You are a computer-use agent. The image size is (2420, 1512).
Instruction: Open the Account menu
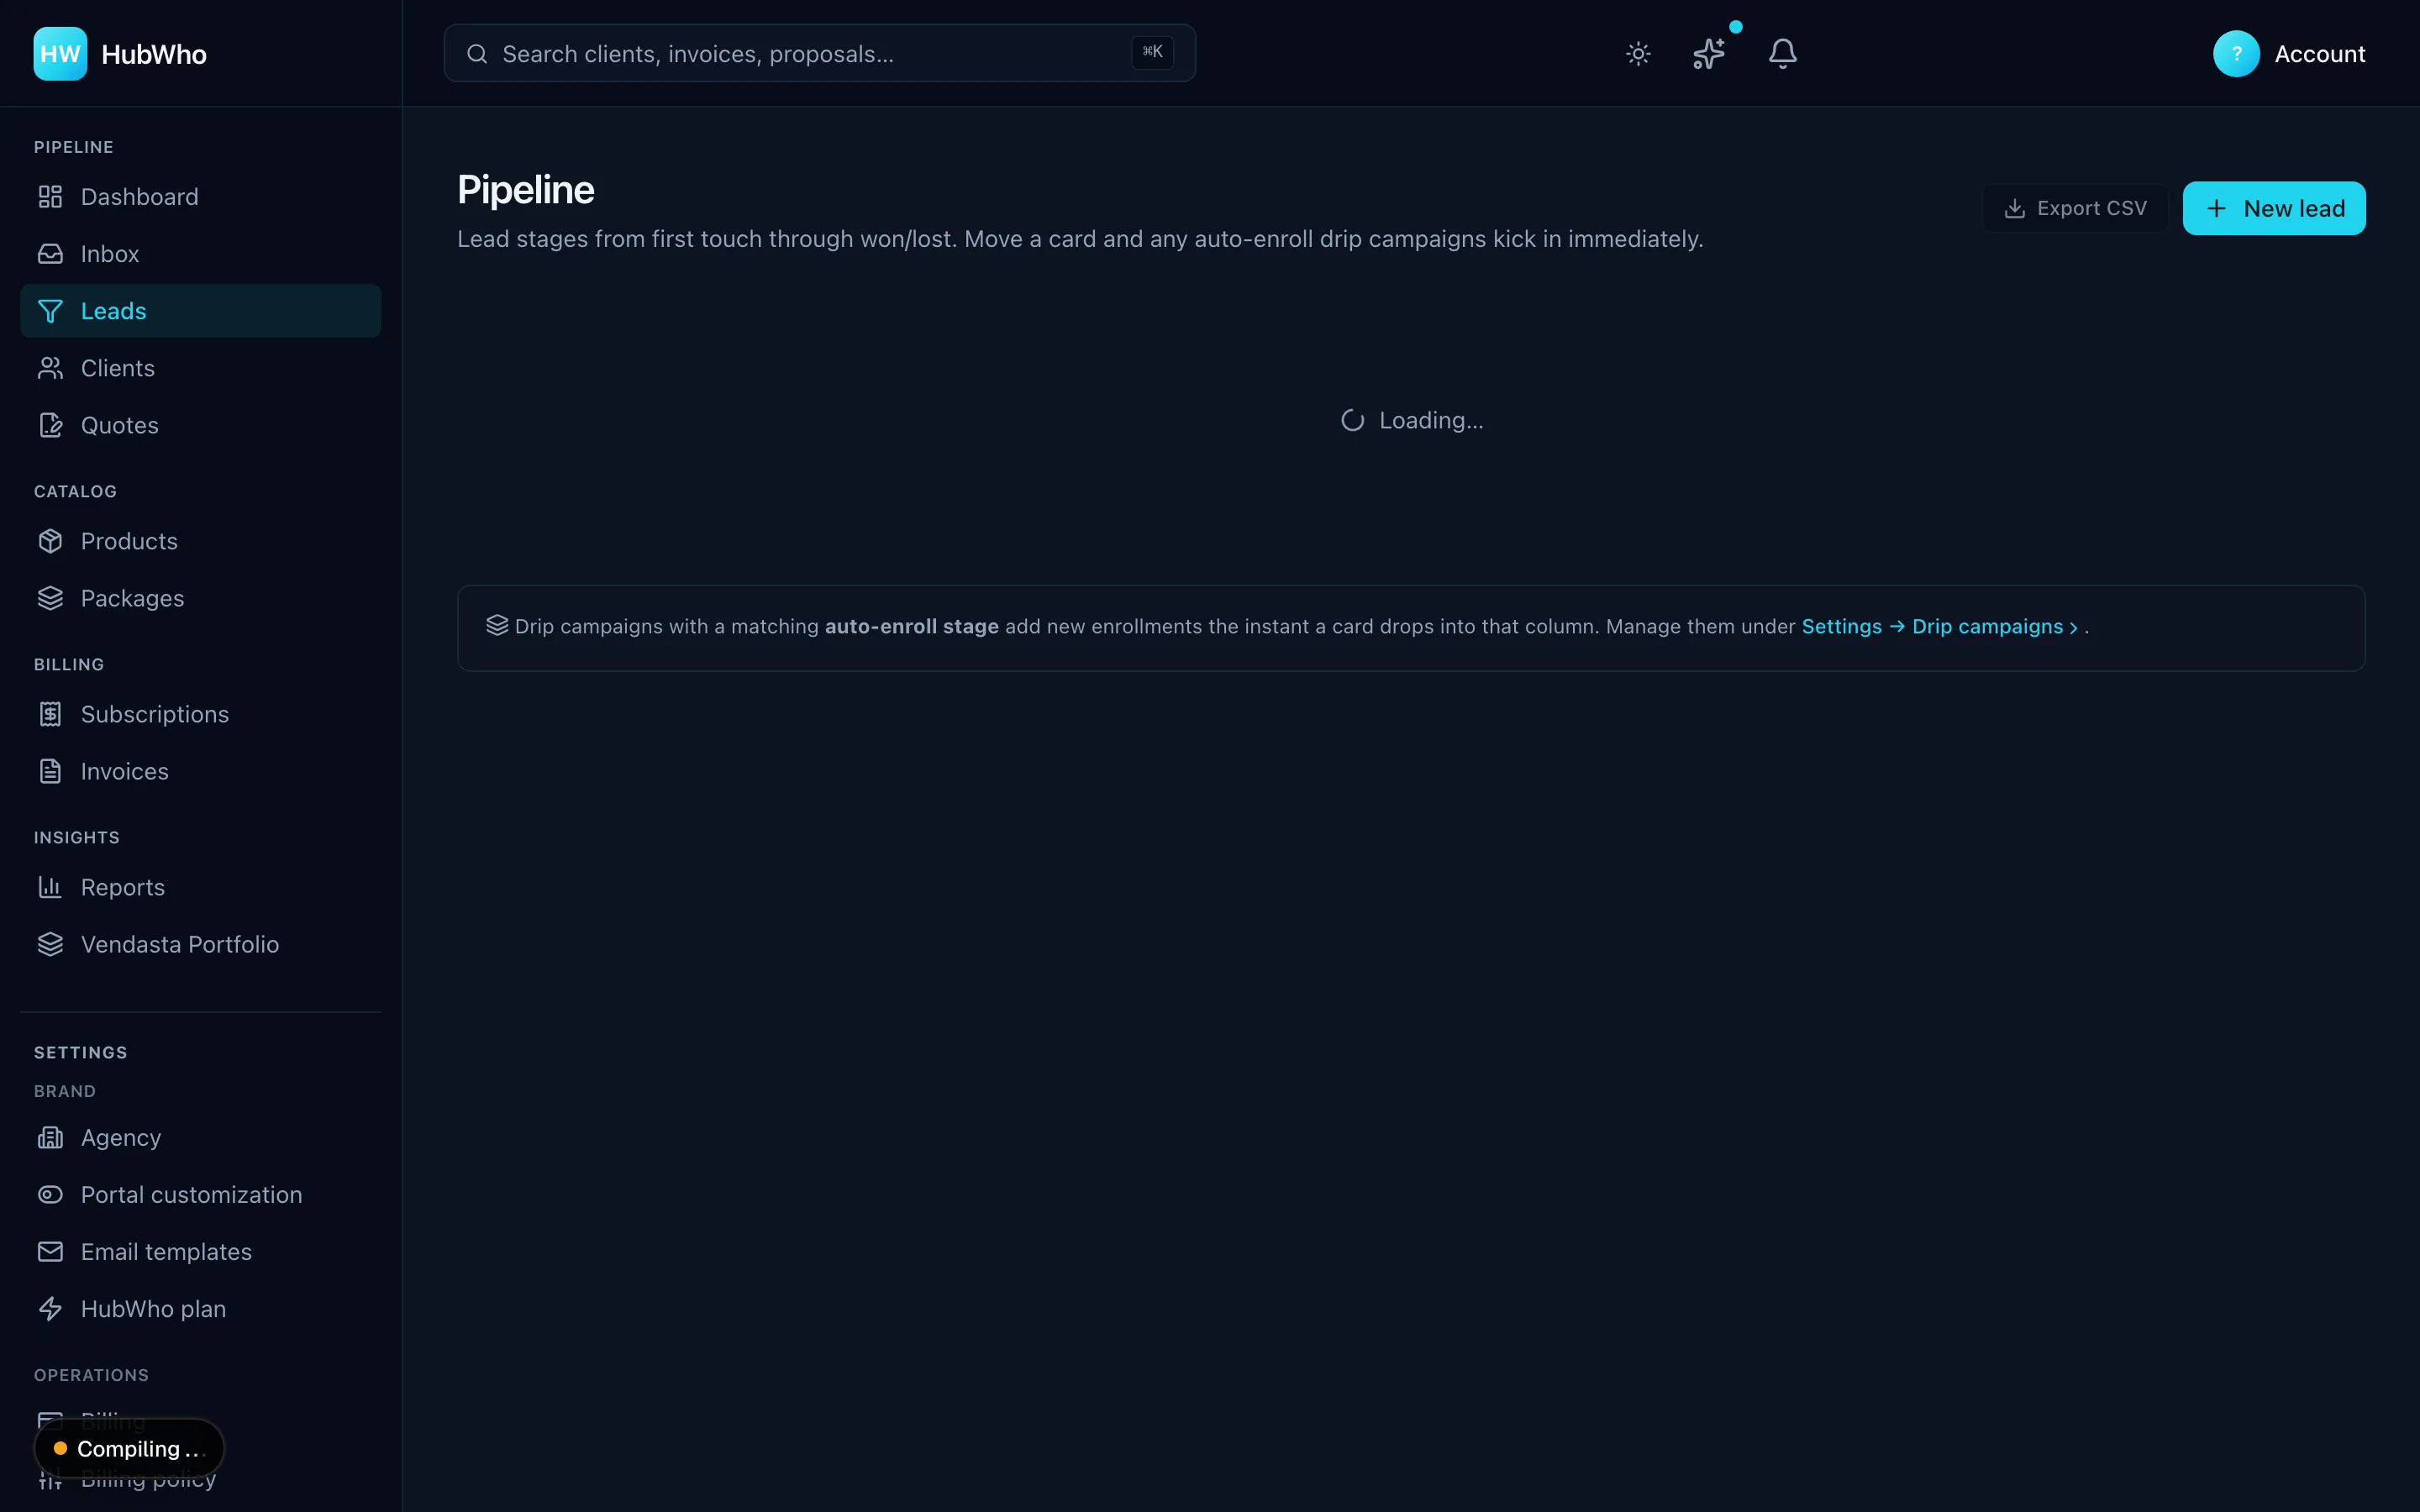2289,54
